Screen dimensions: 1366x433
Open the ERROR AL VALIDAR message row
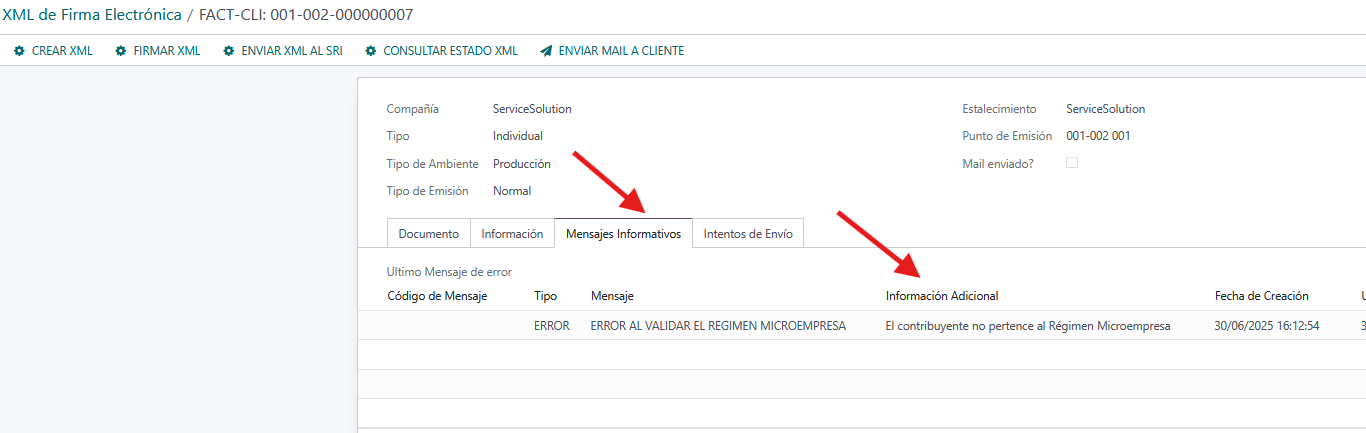718,326
